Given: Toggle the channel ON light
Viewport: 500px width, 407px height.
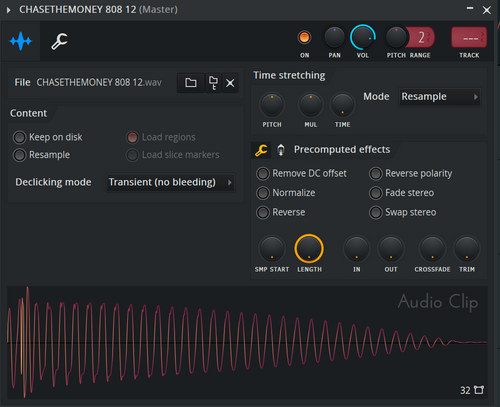Looking at the screenshot, I should 304,37.
